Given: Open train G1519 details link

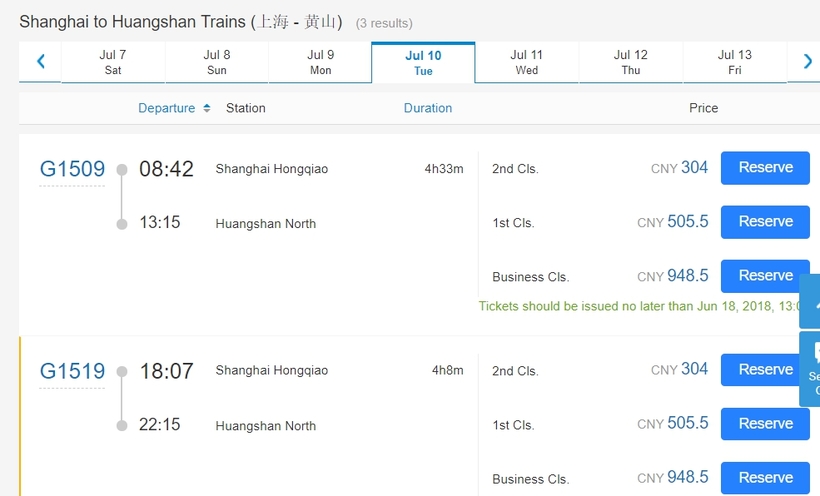Looking at the screenshot, I should click(72, 371).
